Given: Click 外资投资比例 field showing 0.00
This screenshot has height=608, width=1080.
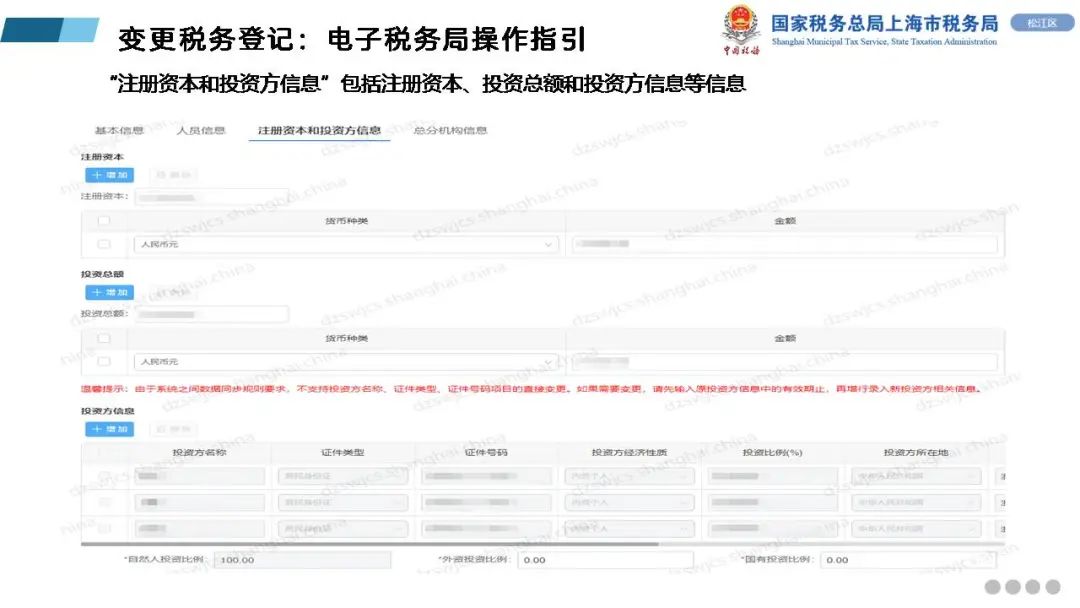Looking at the screenshot, I should pyautogui.click(x=605, y=560).
